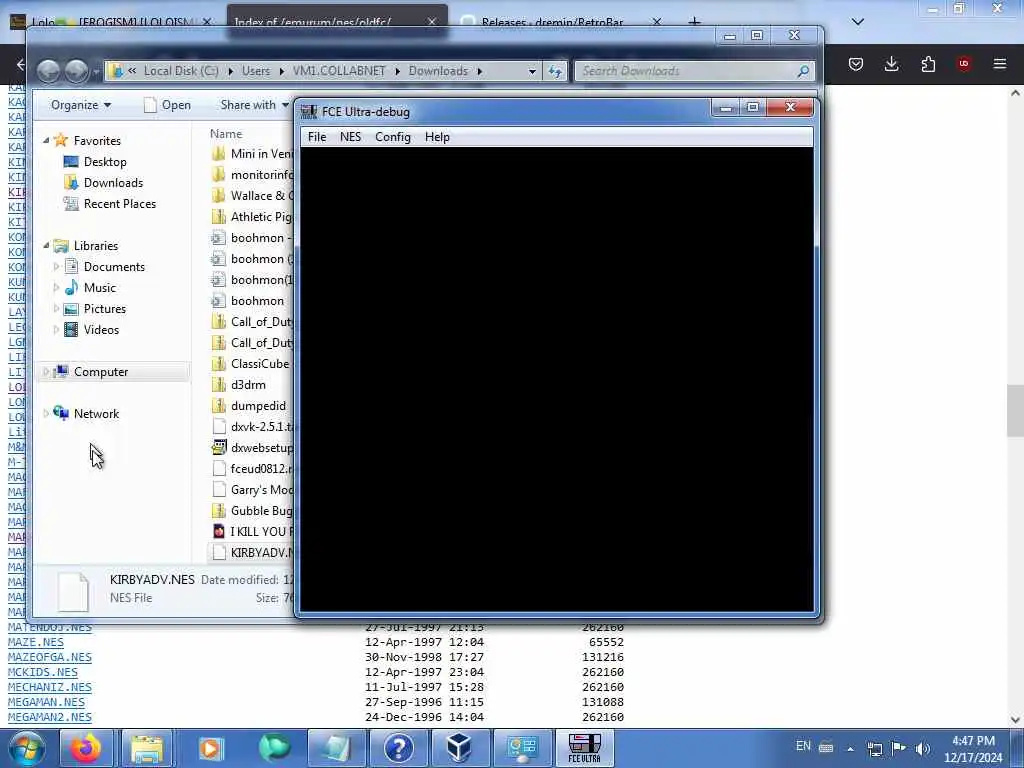Click Firefox icon on the taskbar
Screen dimensions: 1024x768
(86, 748)
